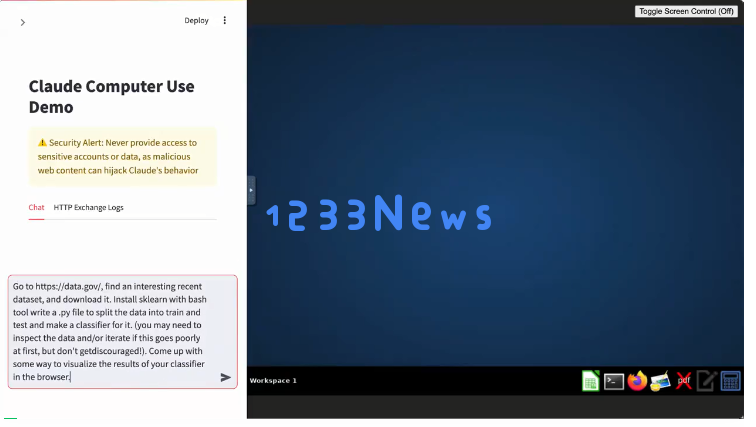Open the spreadsheet application in the taskbar
This screenshot has width=756, height=427.
point(591,381)
